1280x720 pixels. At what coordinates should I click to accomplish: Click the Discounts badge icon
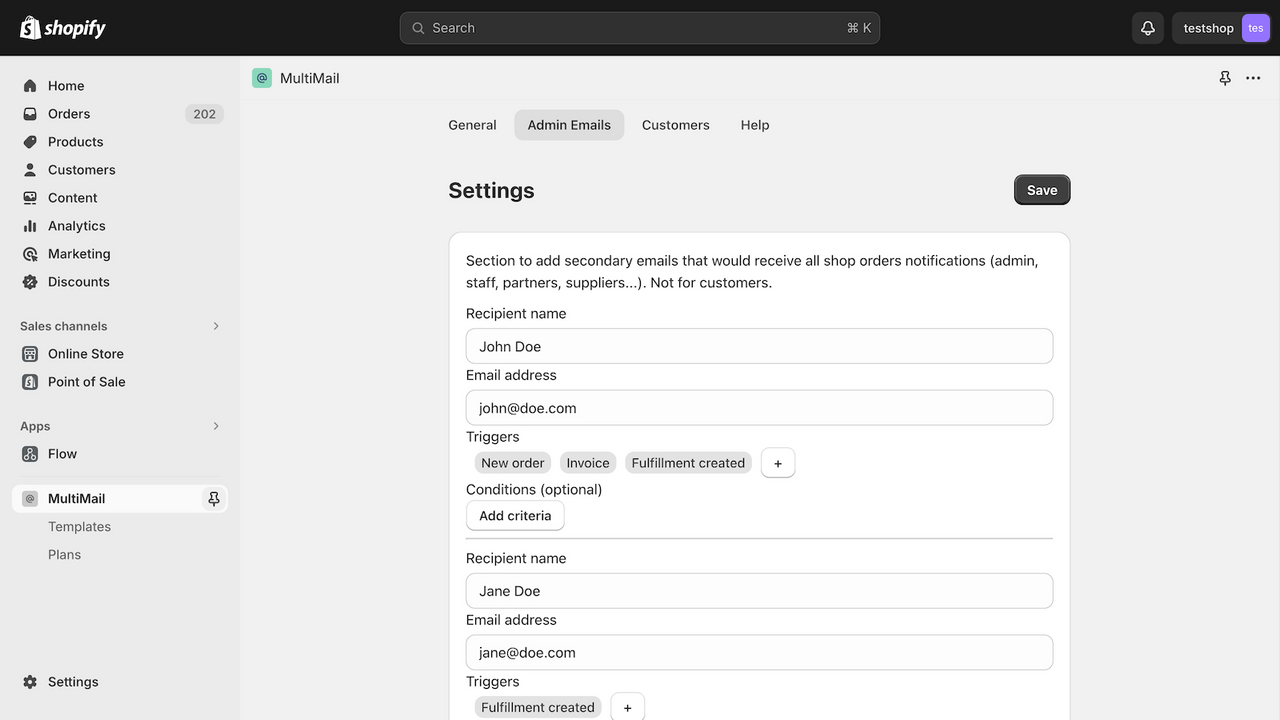click(30, 282)
